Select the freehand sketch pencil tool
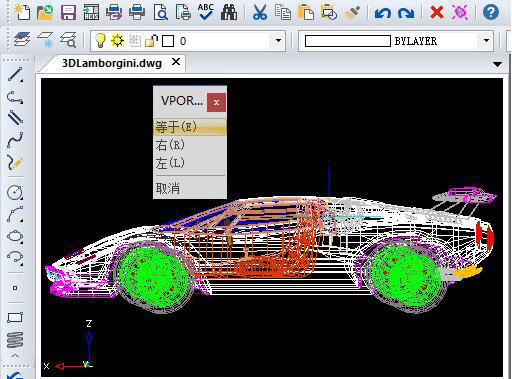Screen dimensions: 512x379 click(x=15, y=162)
